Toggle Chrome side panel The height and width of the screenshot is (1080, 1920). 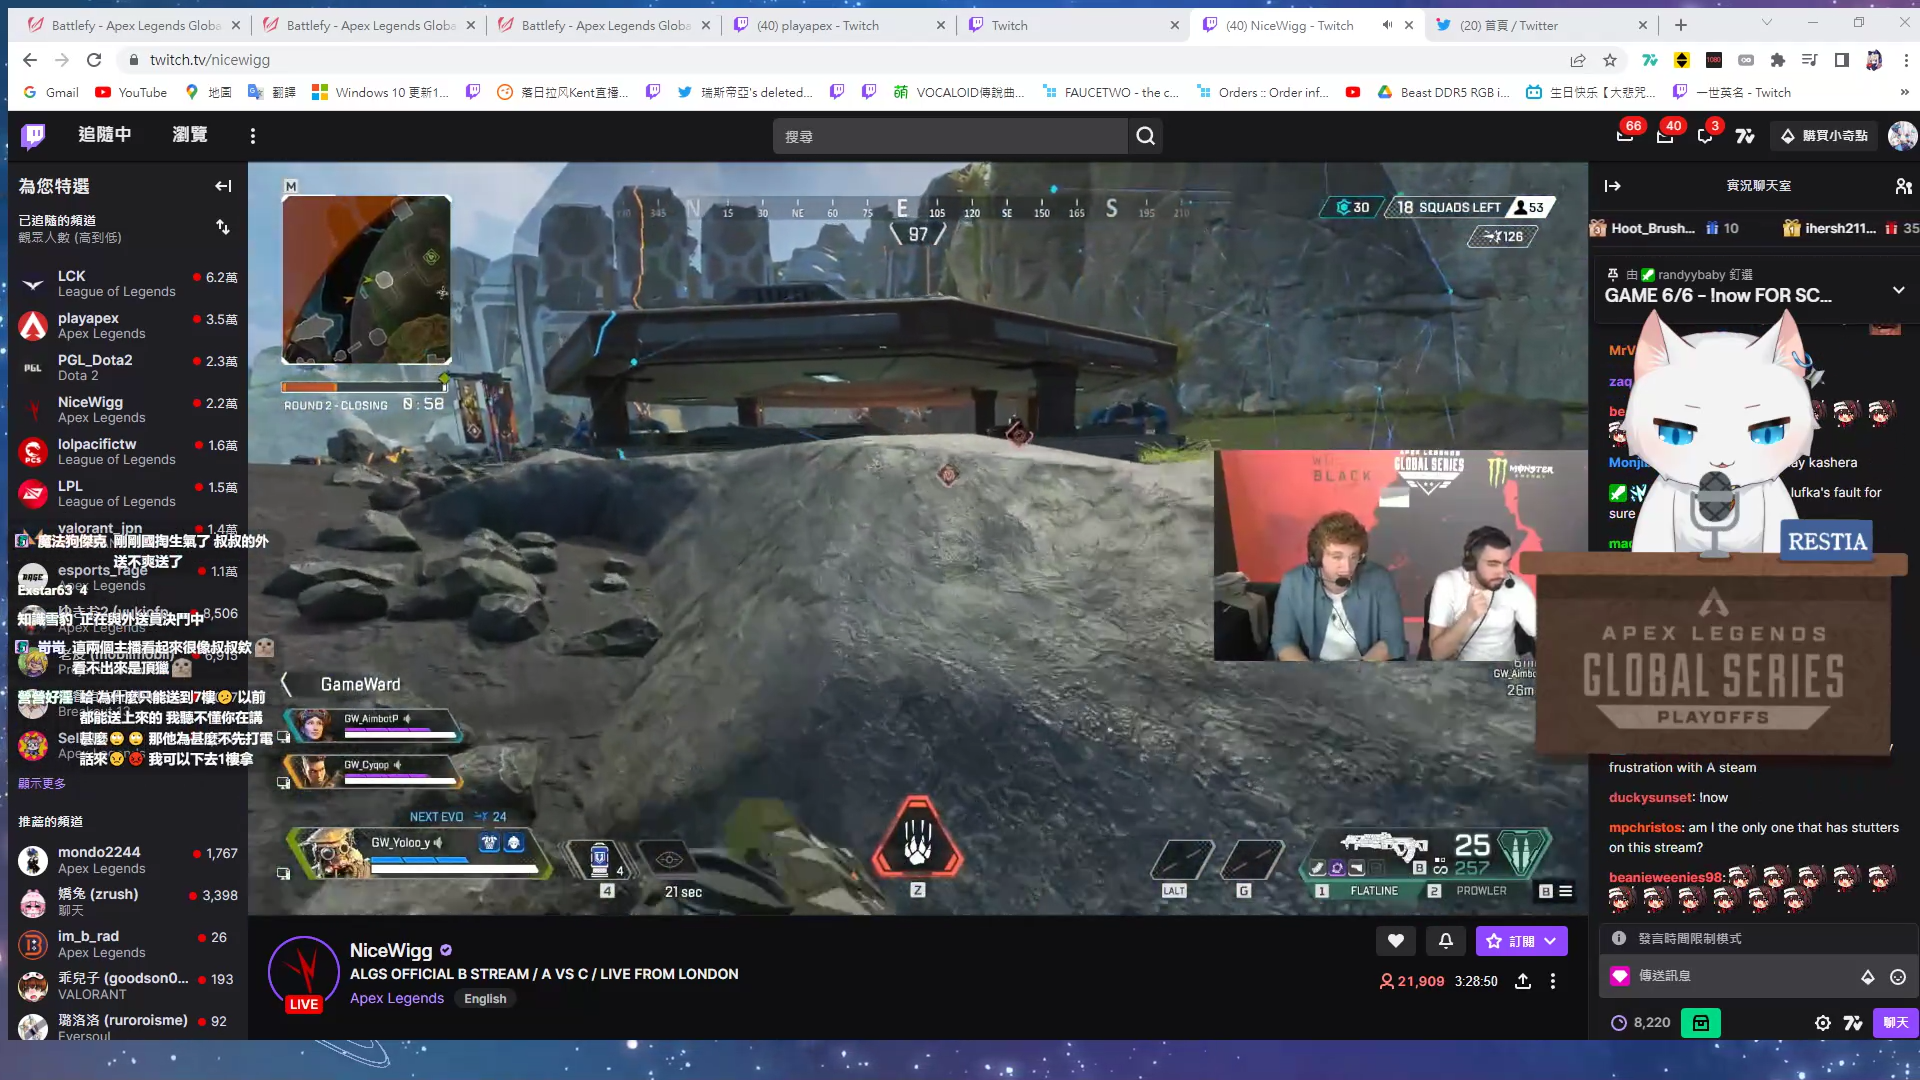[1842, 60]
